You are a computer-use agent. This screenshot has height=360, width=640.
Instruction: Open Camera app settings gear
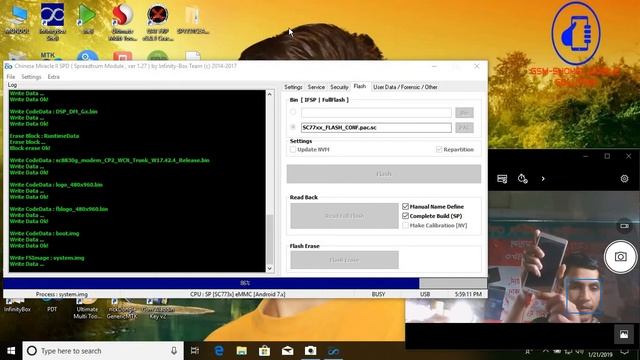point(624,178)
